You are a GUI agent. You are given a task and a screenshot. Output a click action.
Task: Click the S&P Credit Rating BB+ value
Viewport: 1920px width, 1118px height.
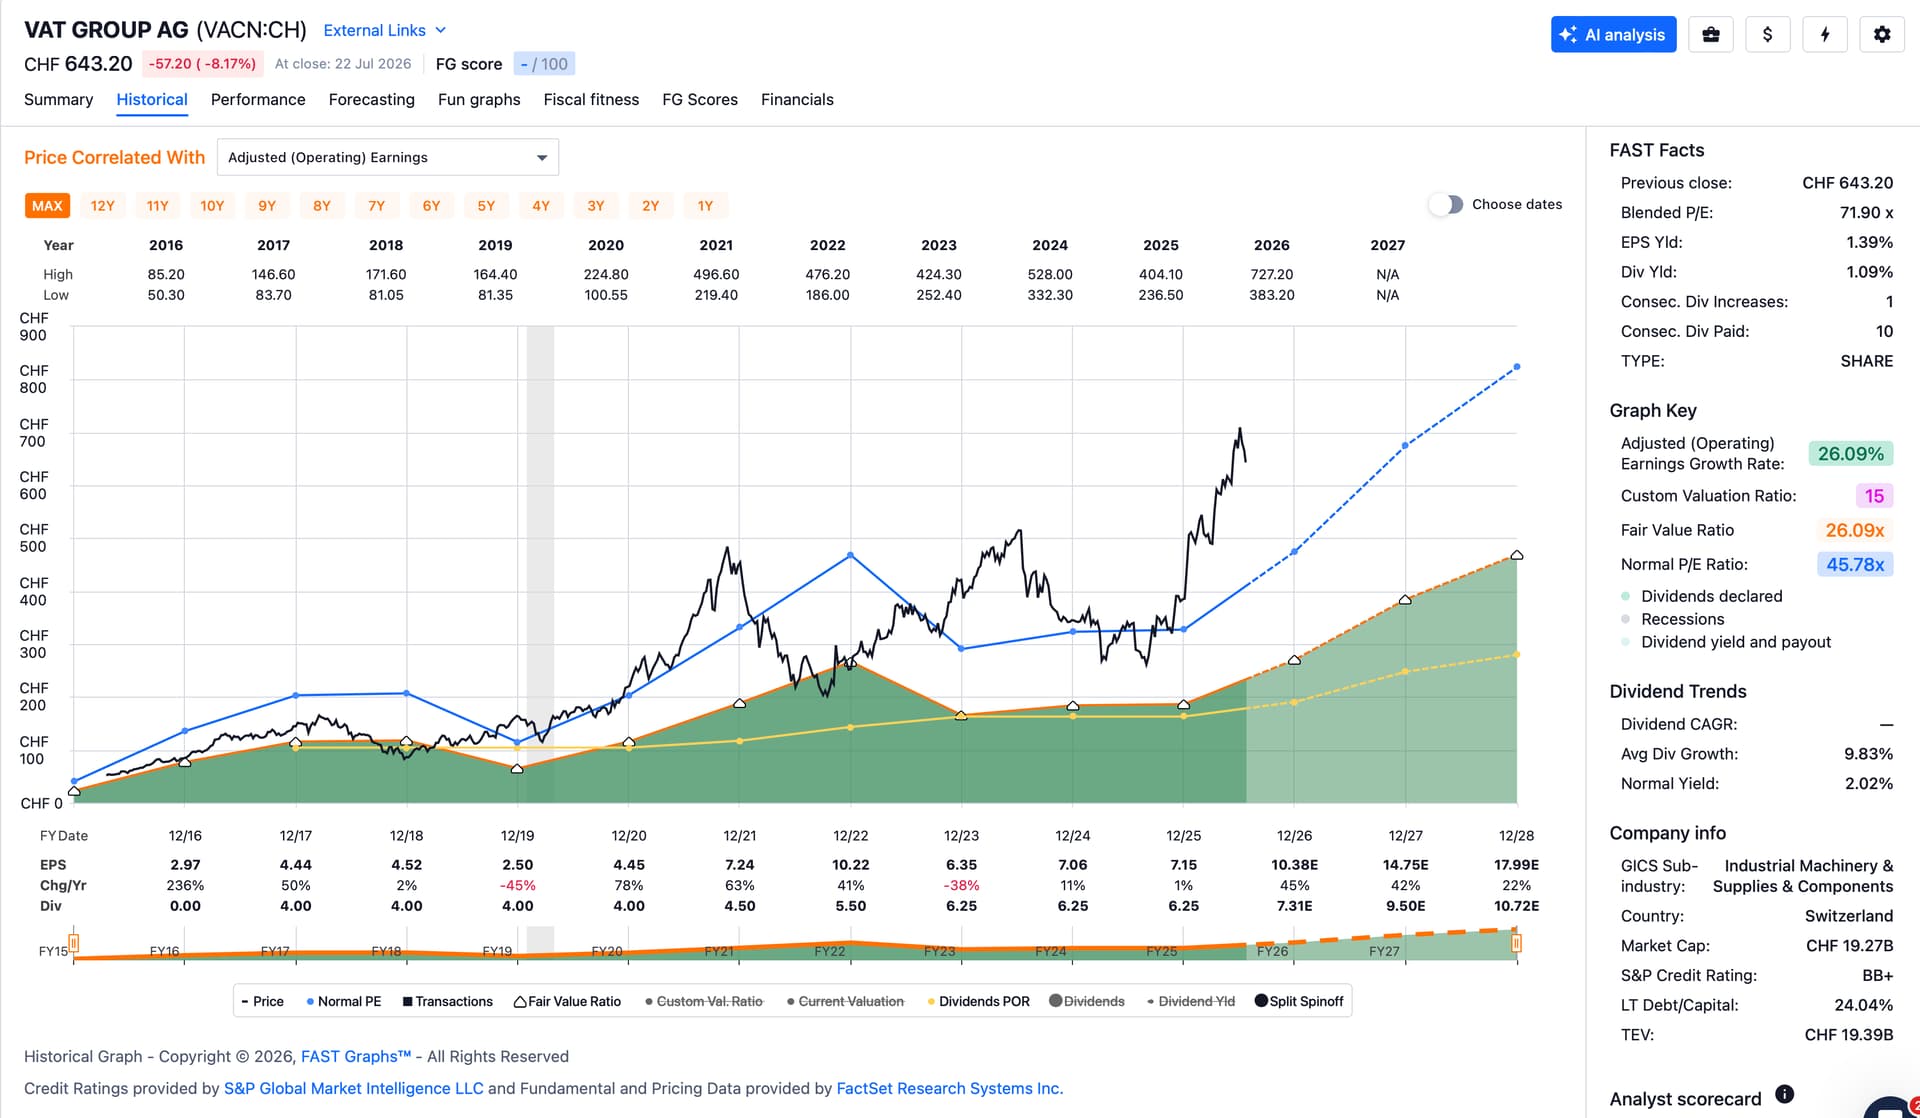pos(1877,975)
